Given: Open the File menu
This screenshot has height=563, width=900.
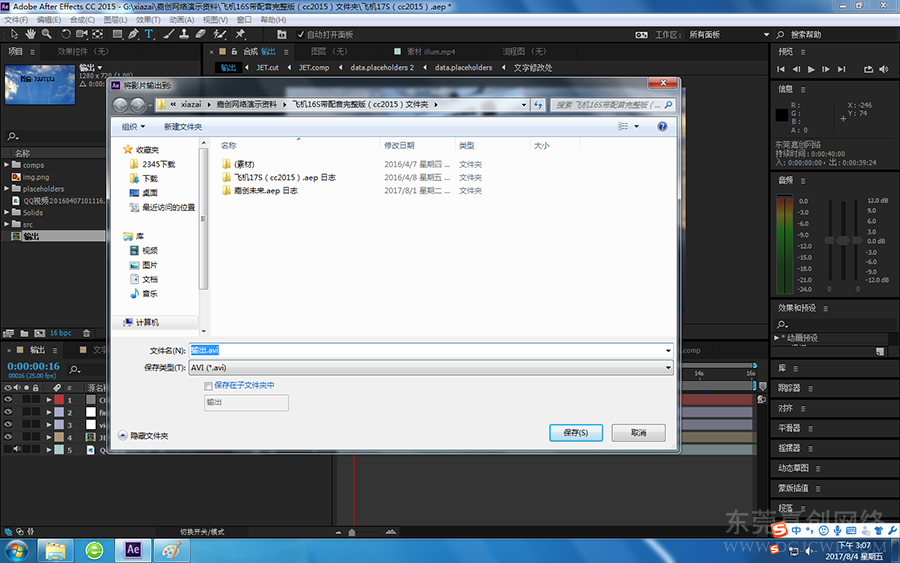Looking at the screenshot, I should [16, 20].
